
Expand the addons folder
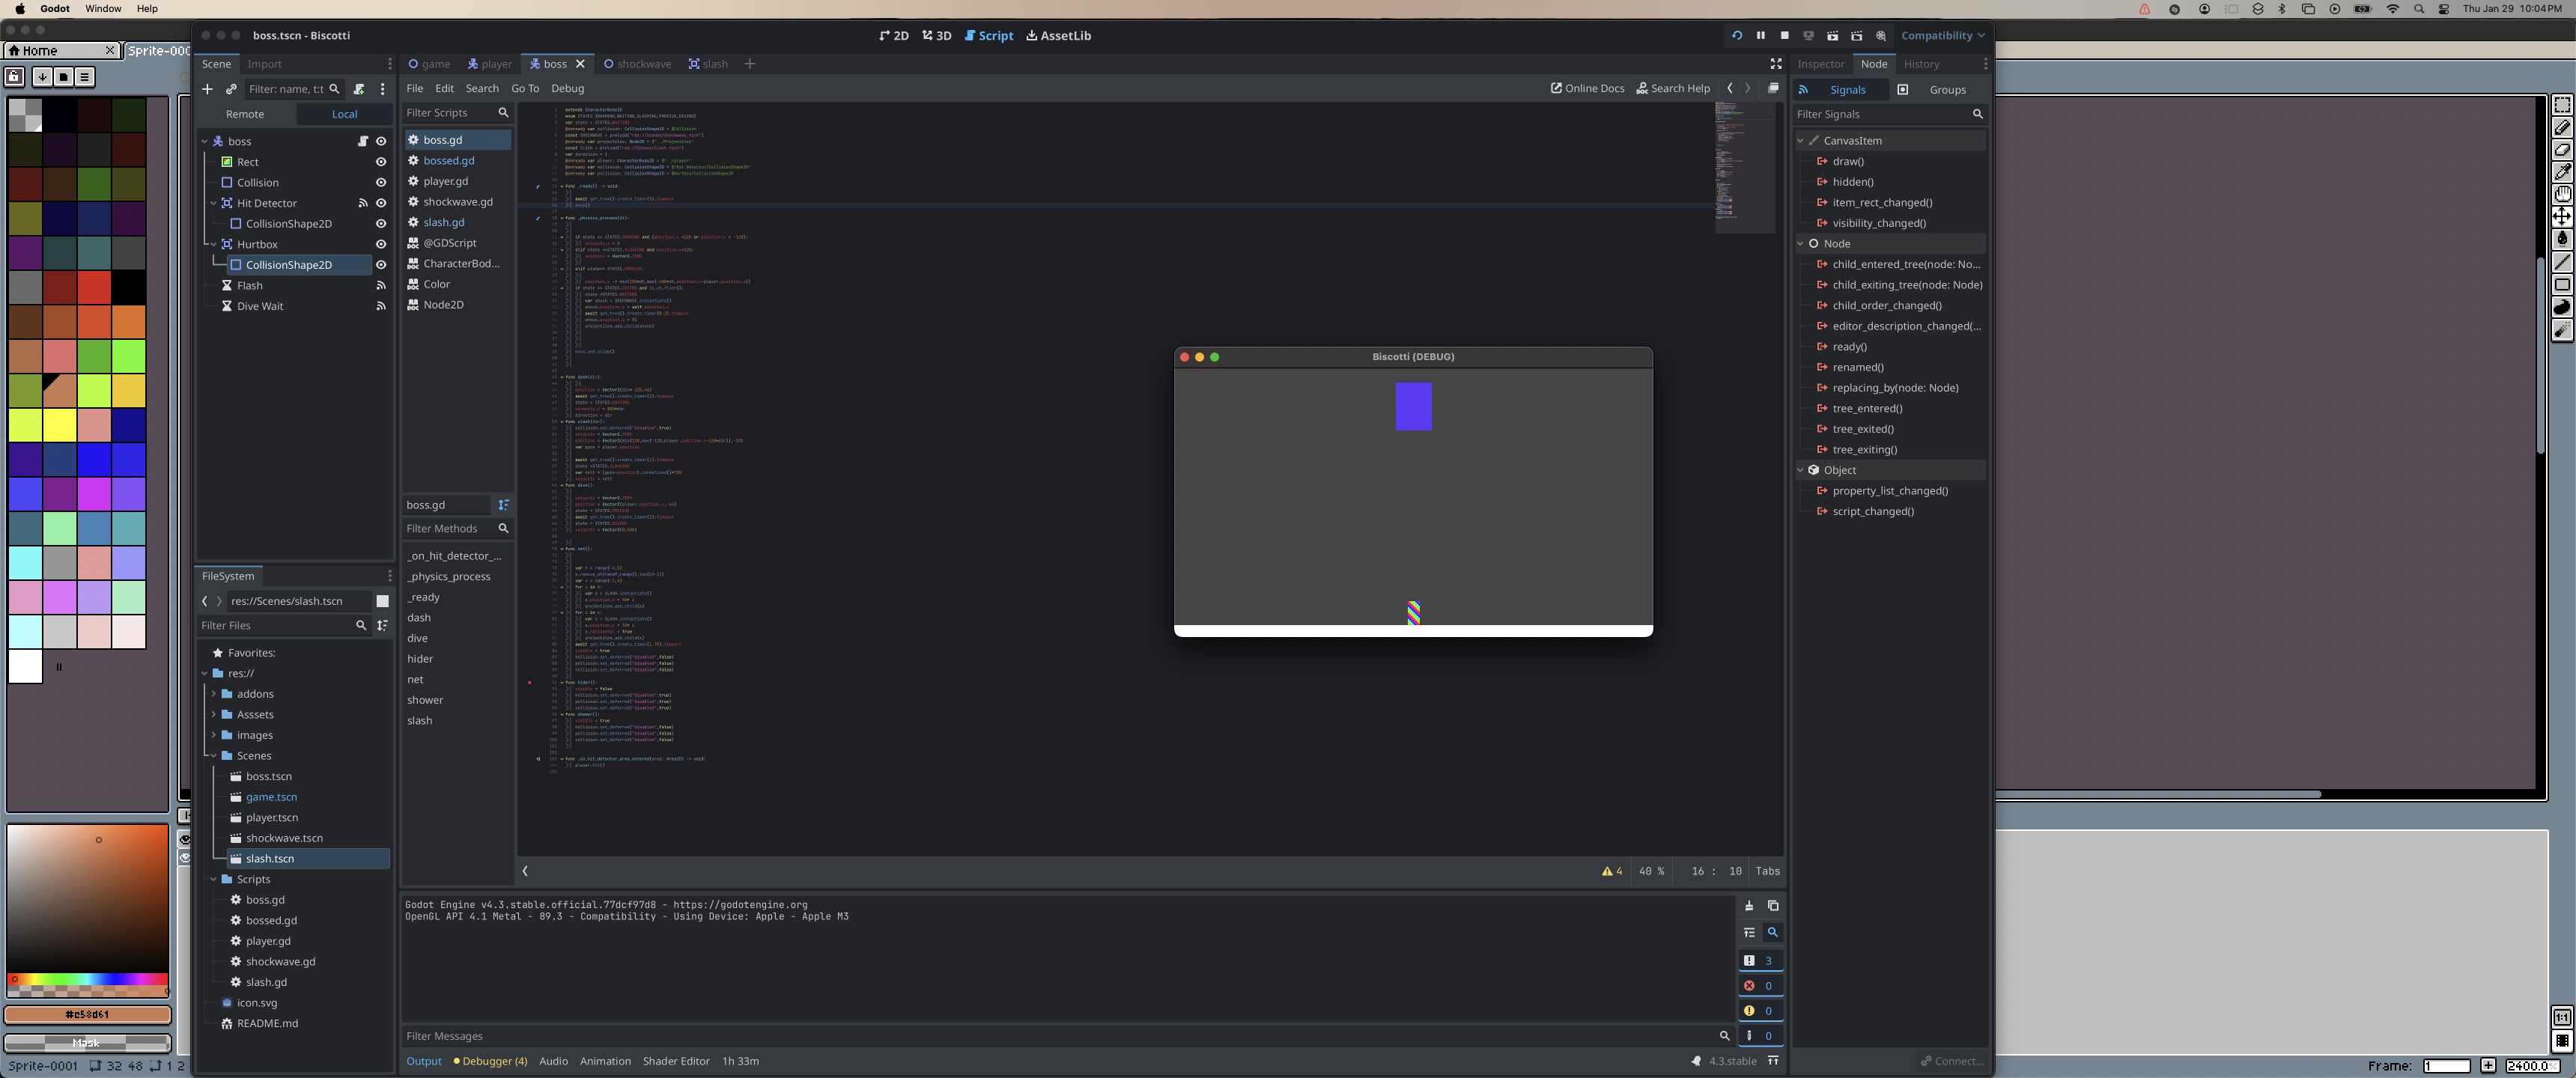coord(214,694)
